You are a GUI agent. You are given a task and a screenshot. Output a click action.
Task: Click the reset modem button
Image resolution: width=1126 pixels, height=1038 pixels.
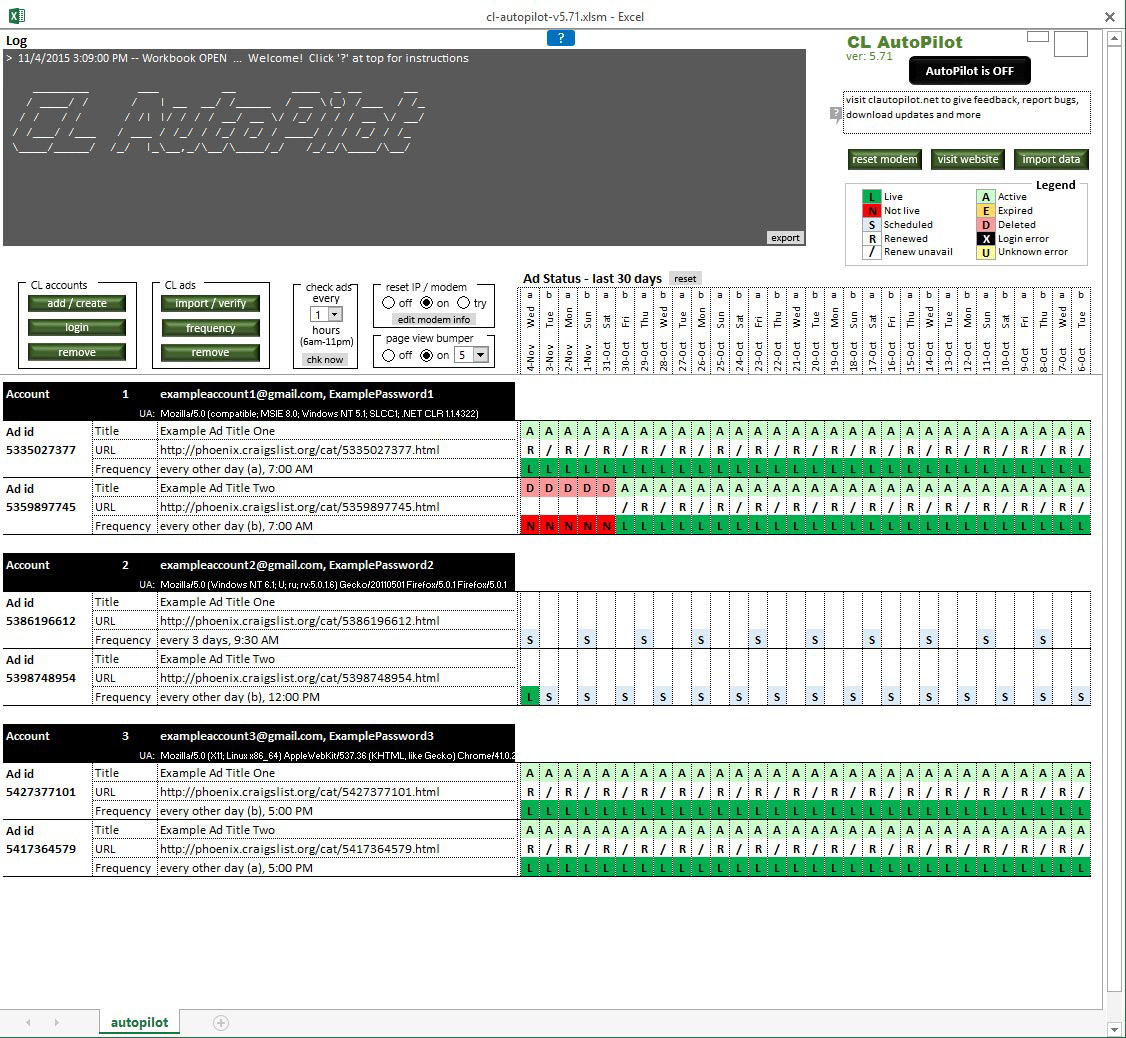(884, 159)
